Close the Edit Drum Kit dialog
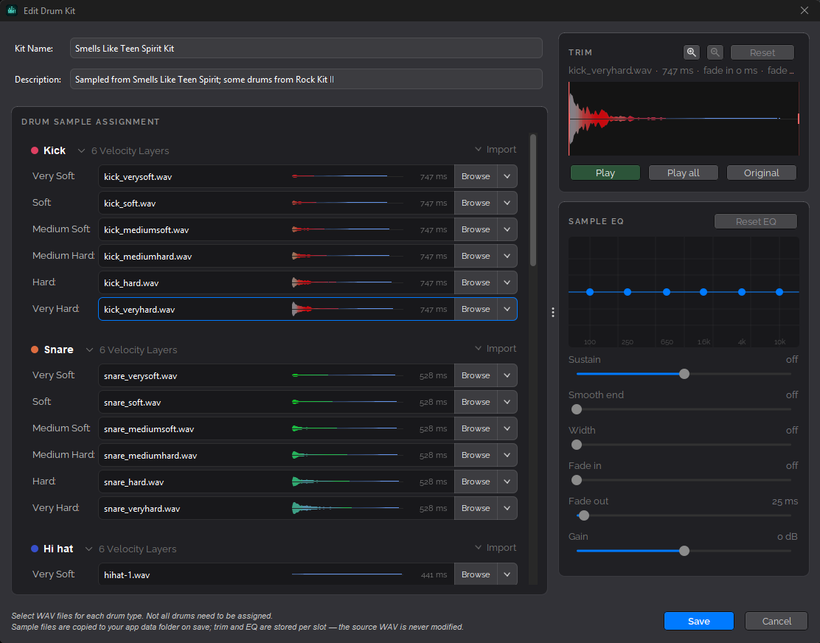This screenshot has height=643, width=820. point(804,10)
